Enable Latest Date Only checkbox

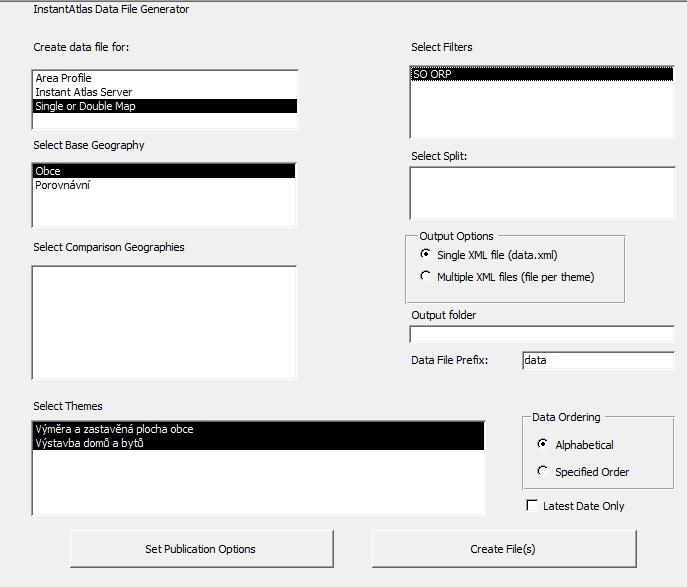pyautogui.click(x=532, y=506)
